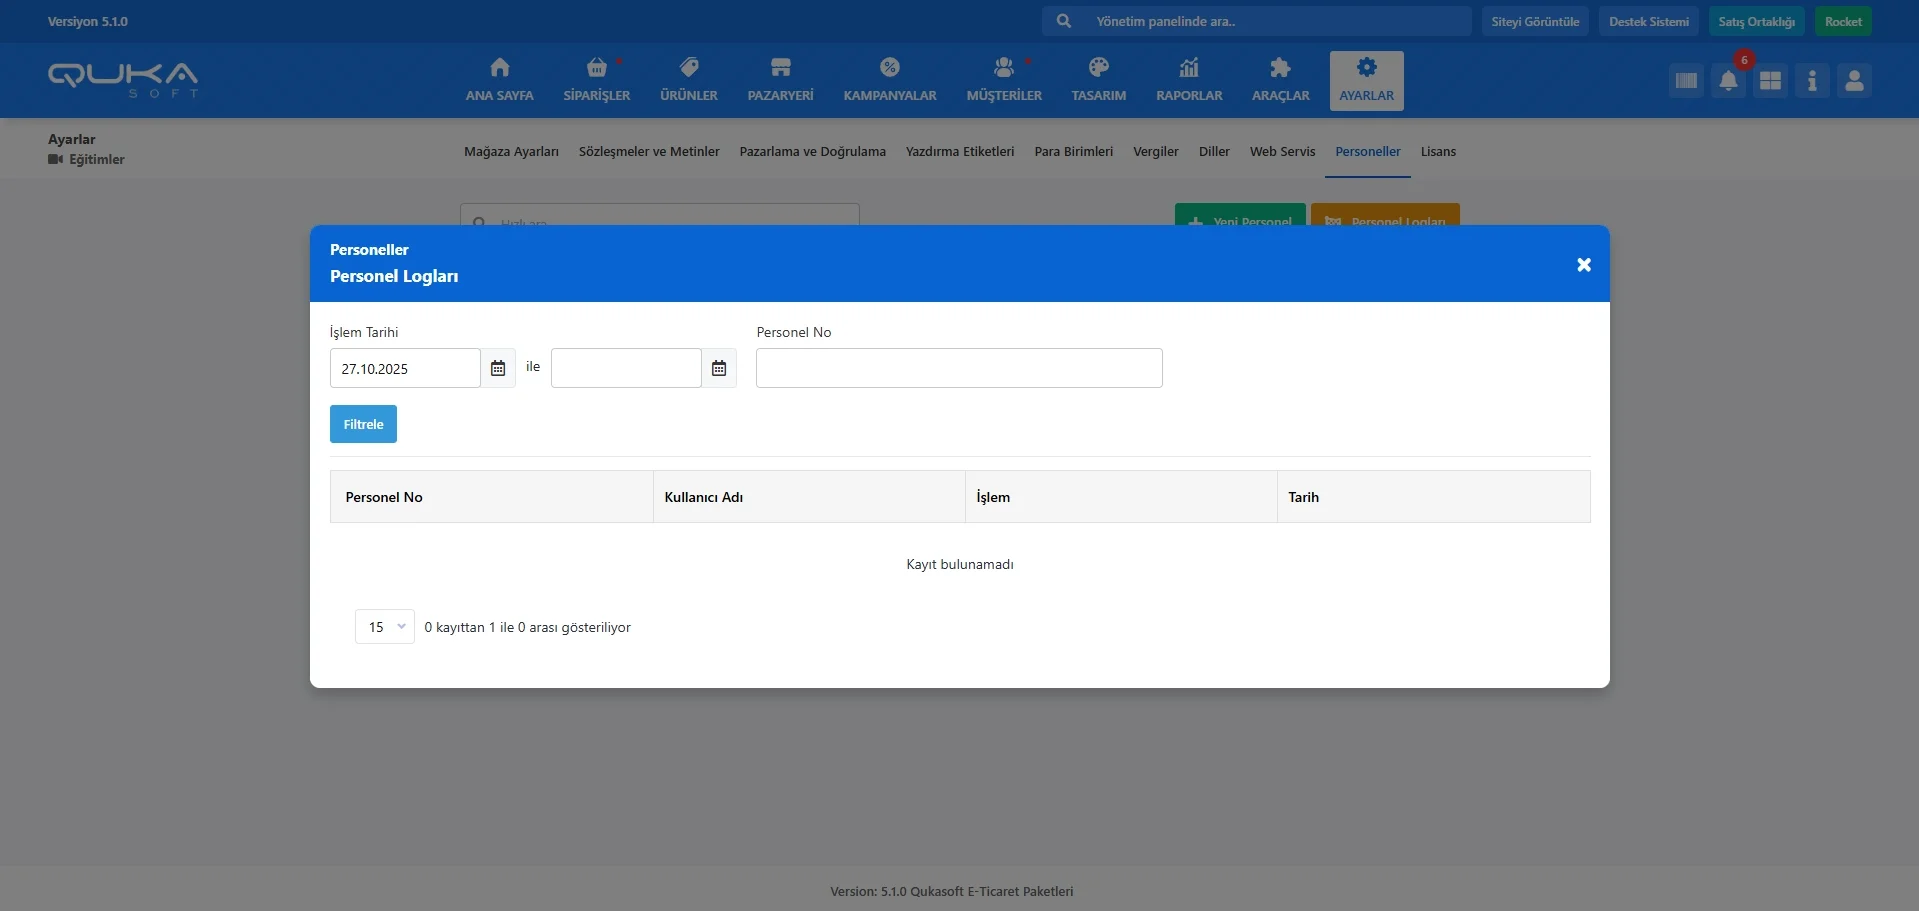Open the Web Servis tab
Viewport: 1919px width, 911px height.
(1282, 152)
